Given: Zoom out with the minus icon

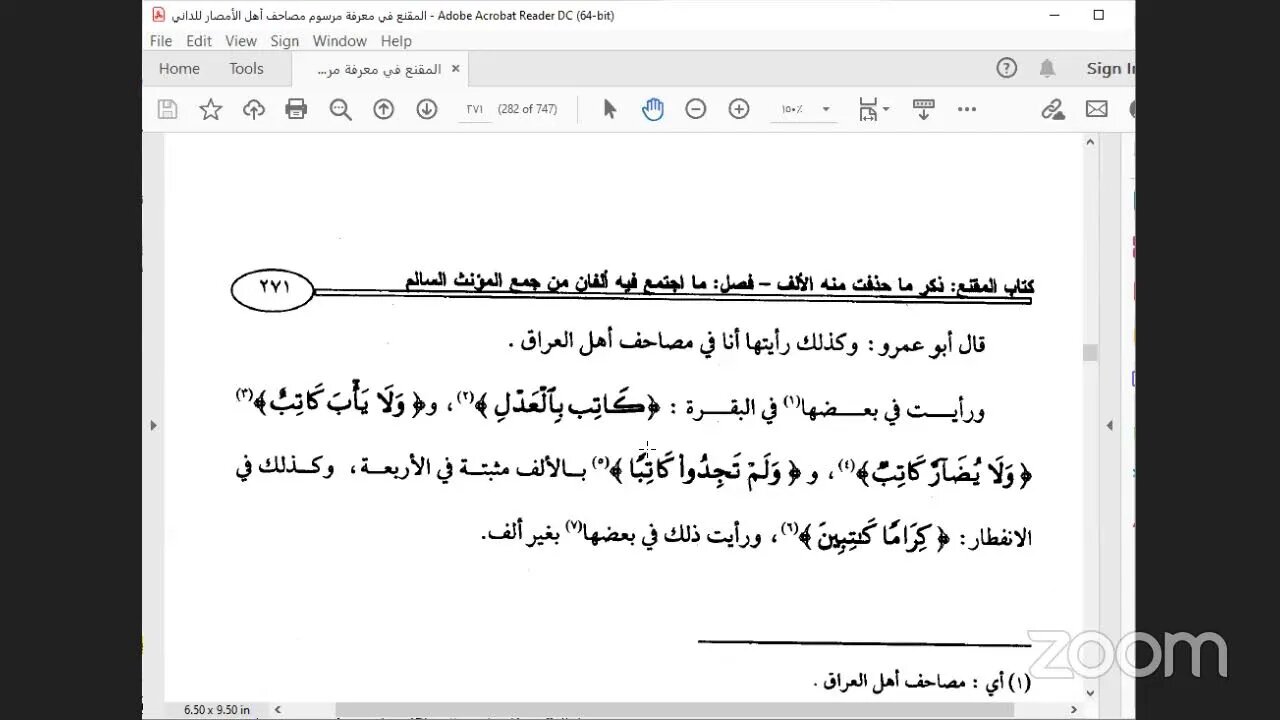Looking at the screenshot, I should tap(696, 110).
